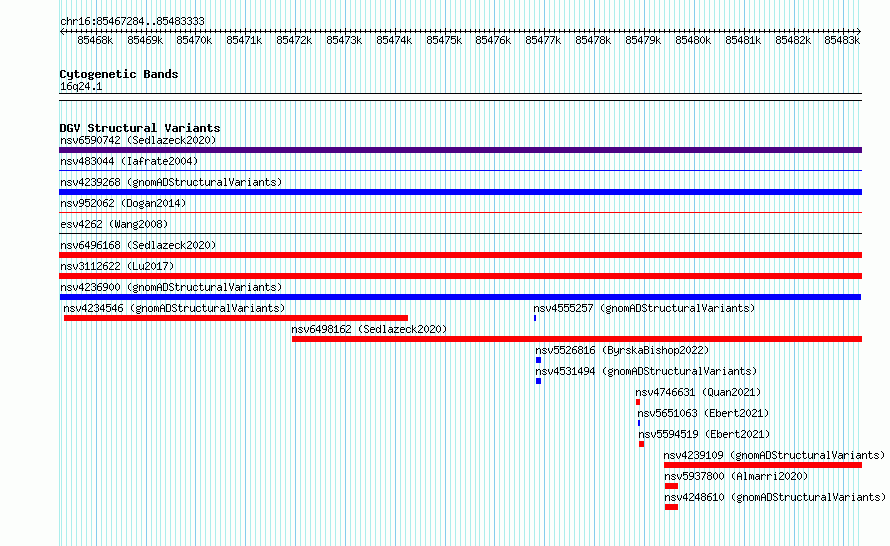Viewport: 890px width, 546px height.
Task: Select nsv952062 (Dogan2014) label
Action: (123, 203)
